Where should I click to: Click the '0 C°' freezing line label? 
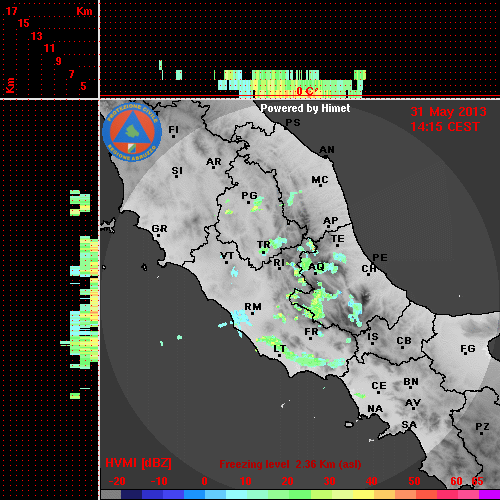[x=306, y=91]
